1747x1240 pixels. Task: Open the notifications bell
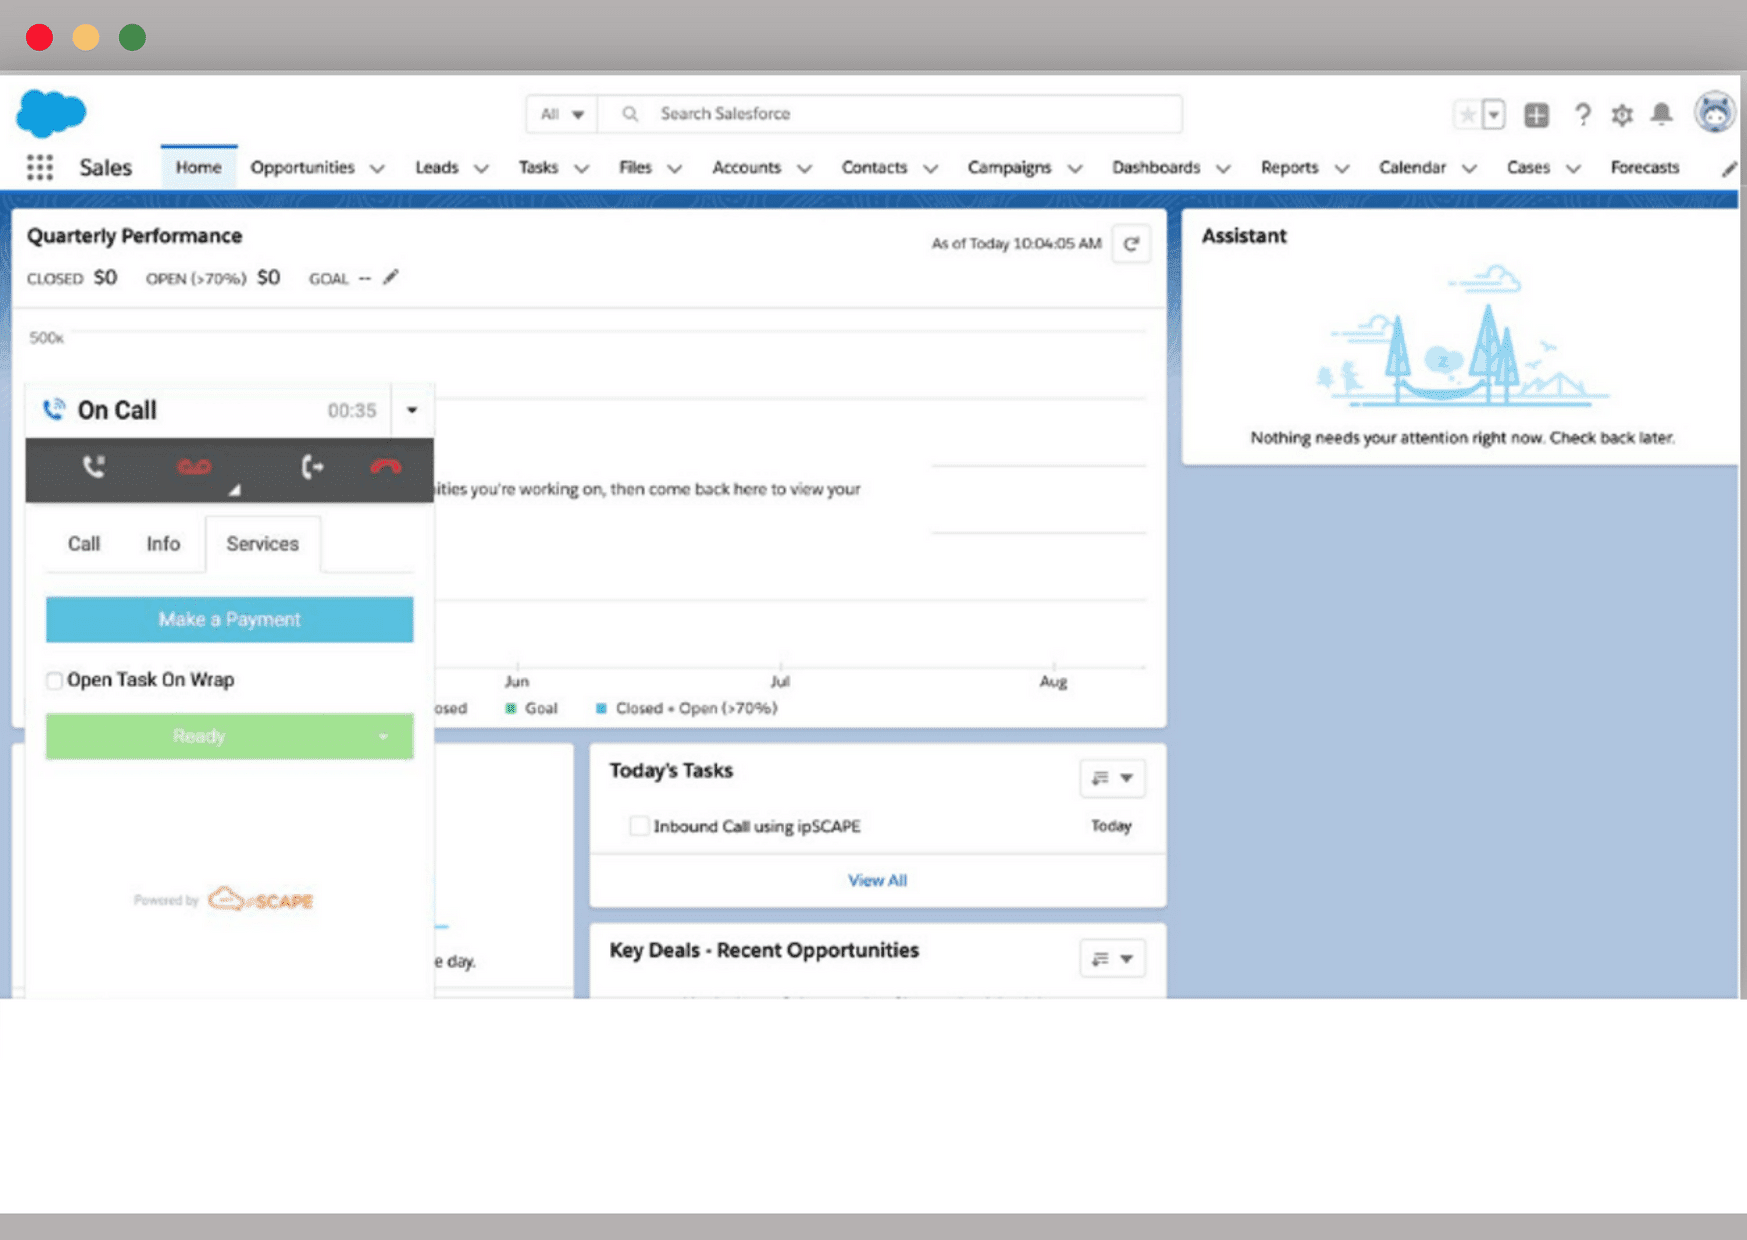click(x=1661, y=114)
